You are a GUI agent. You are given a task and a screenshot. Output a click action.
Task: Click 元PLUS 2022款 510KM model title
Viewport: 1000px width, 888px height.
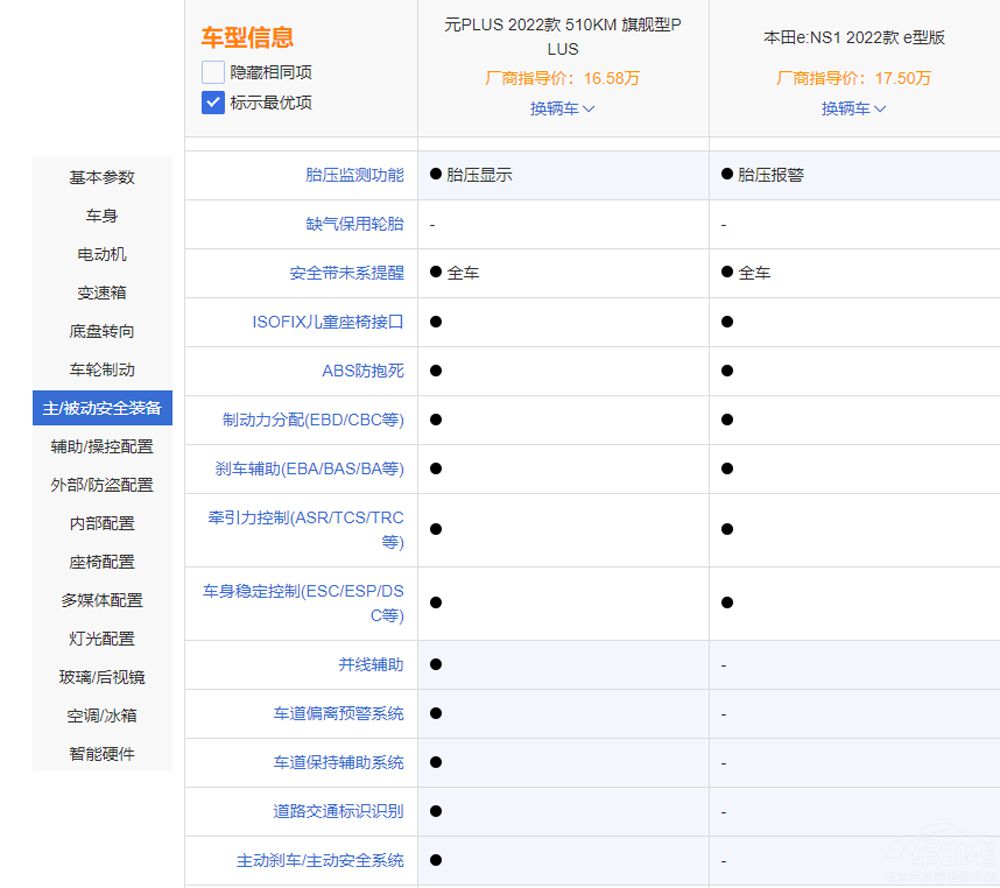pos(562,37)
